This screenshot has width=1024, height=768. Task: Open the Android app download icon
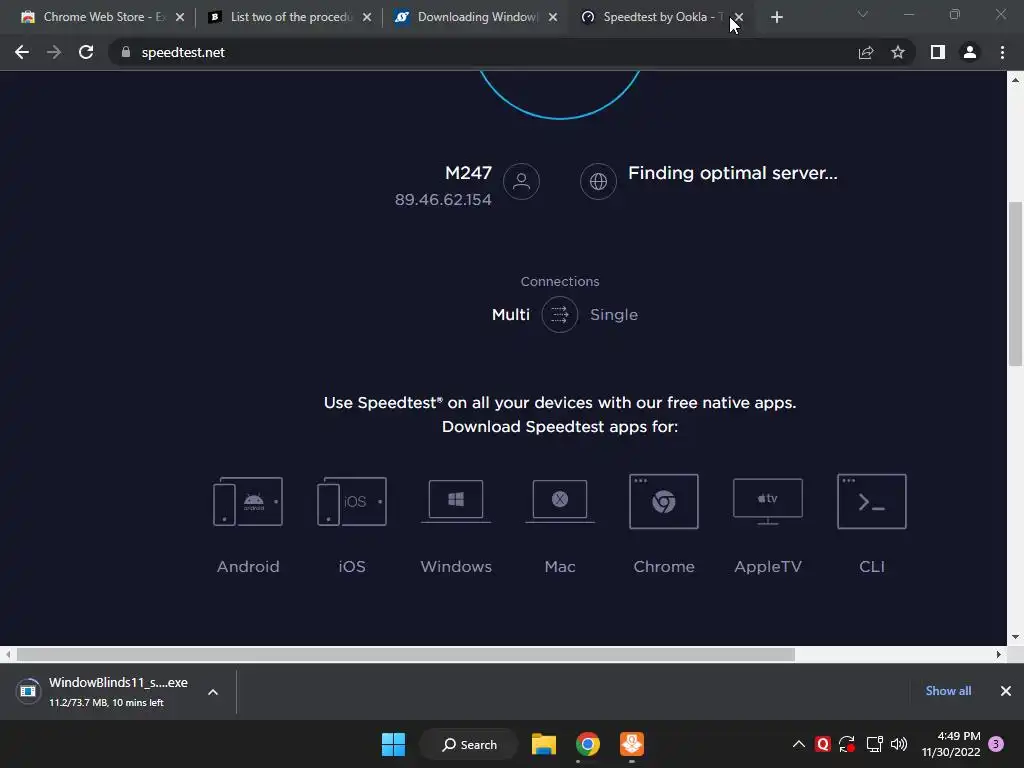tap(248, 502)
